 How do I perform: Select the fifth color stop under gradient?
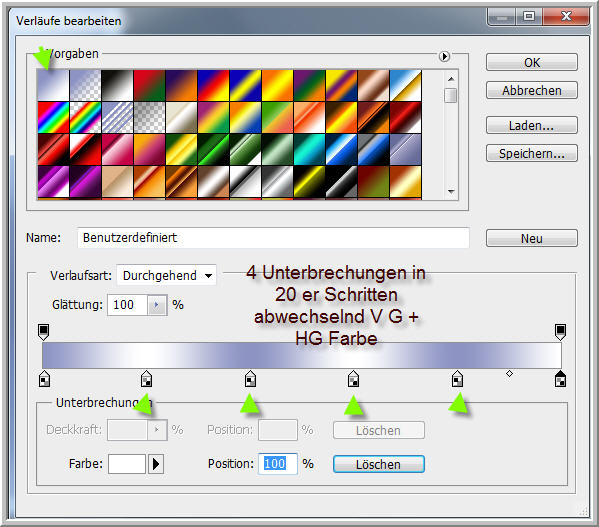tap(457, 378)
